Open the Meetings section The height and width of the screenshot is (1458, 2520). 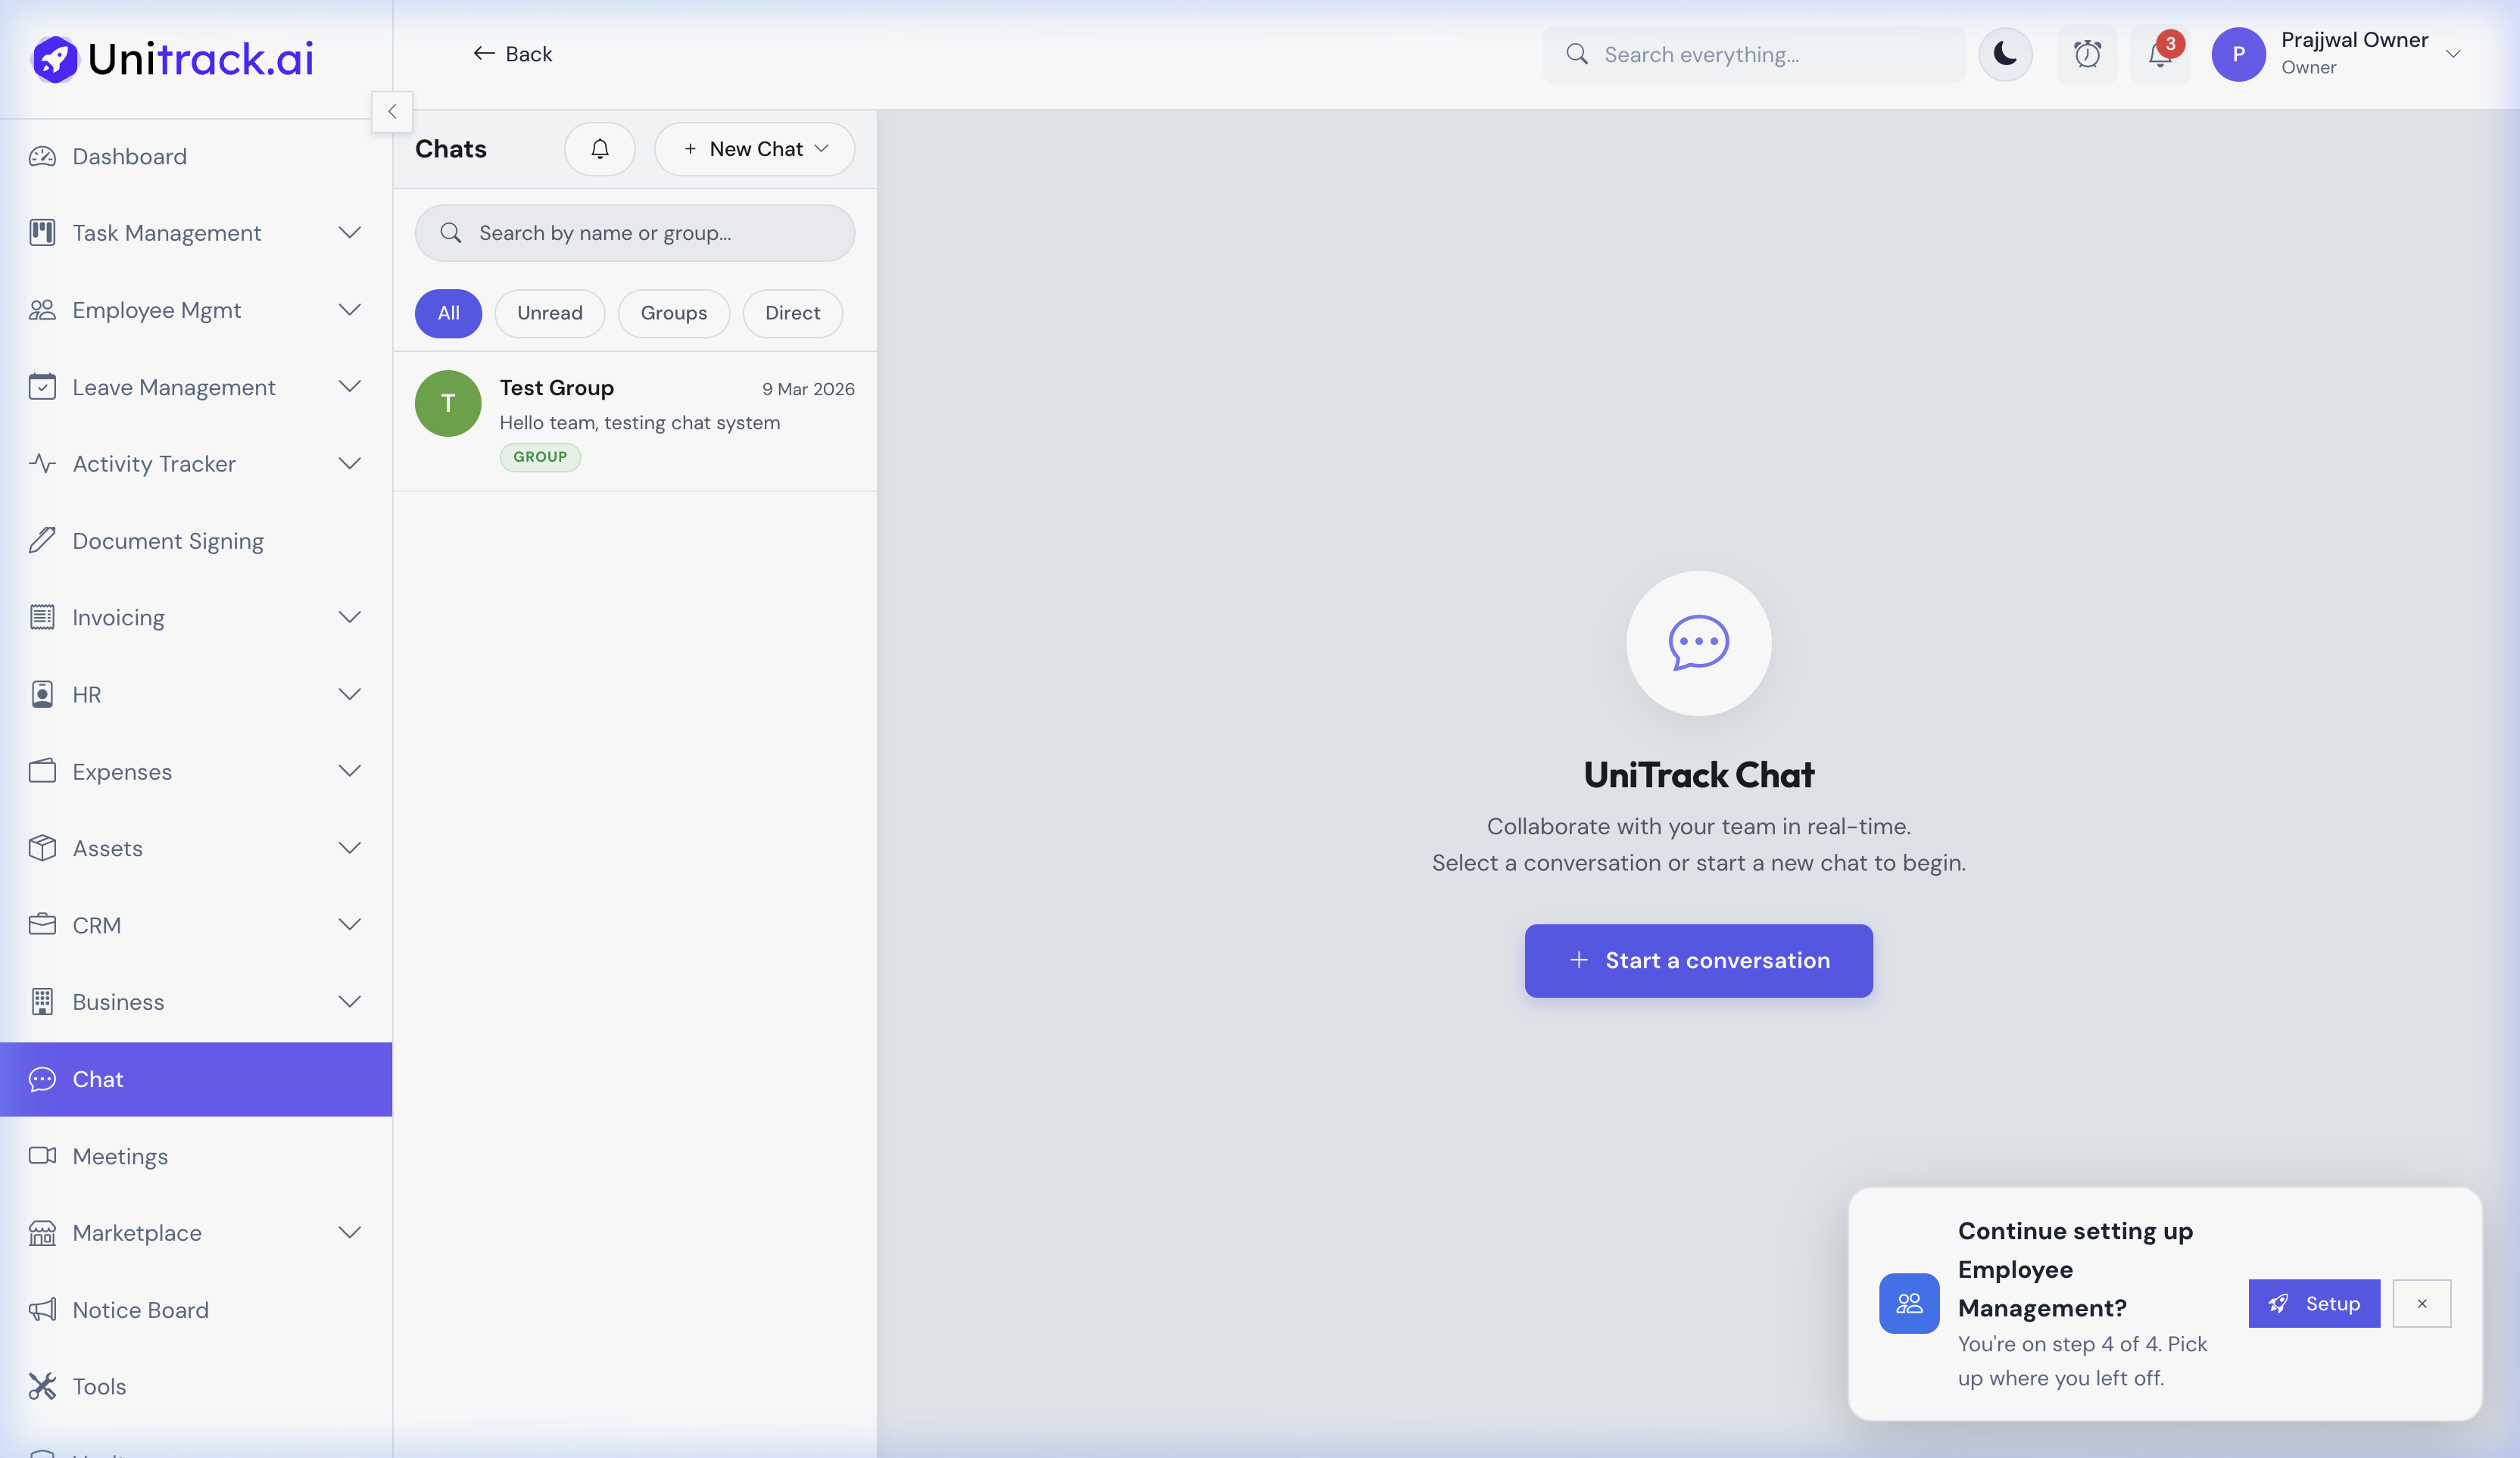pyautogui.click(x=119, y=1156)
